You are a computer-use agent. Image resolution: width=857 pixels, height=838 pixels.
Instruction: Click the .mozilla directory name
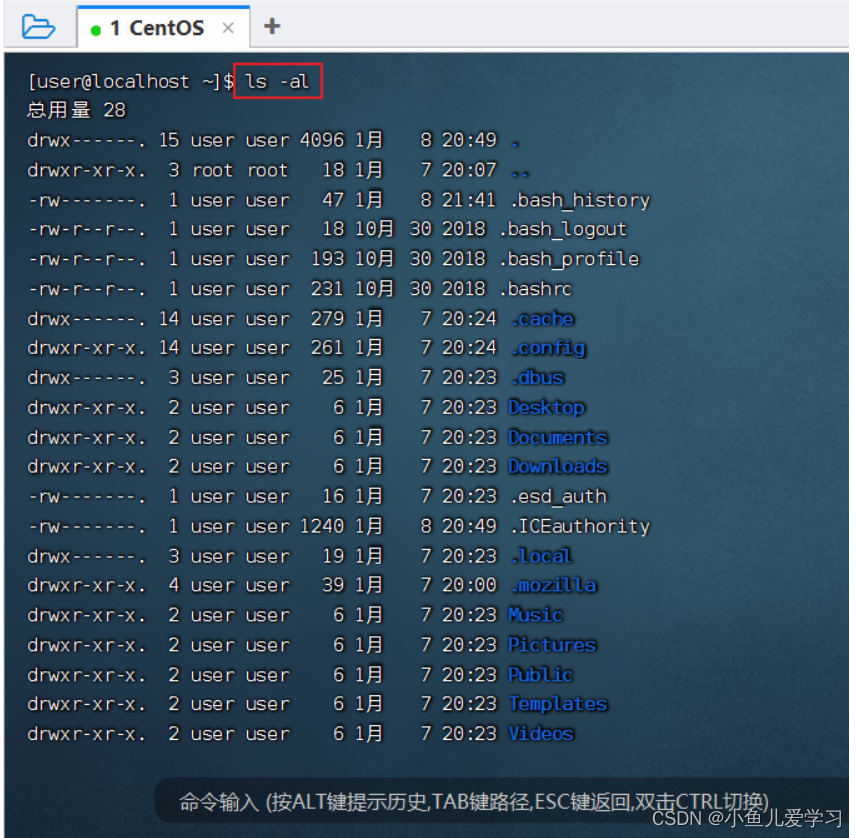554,585
